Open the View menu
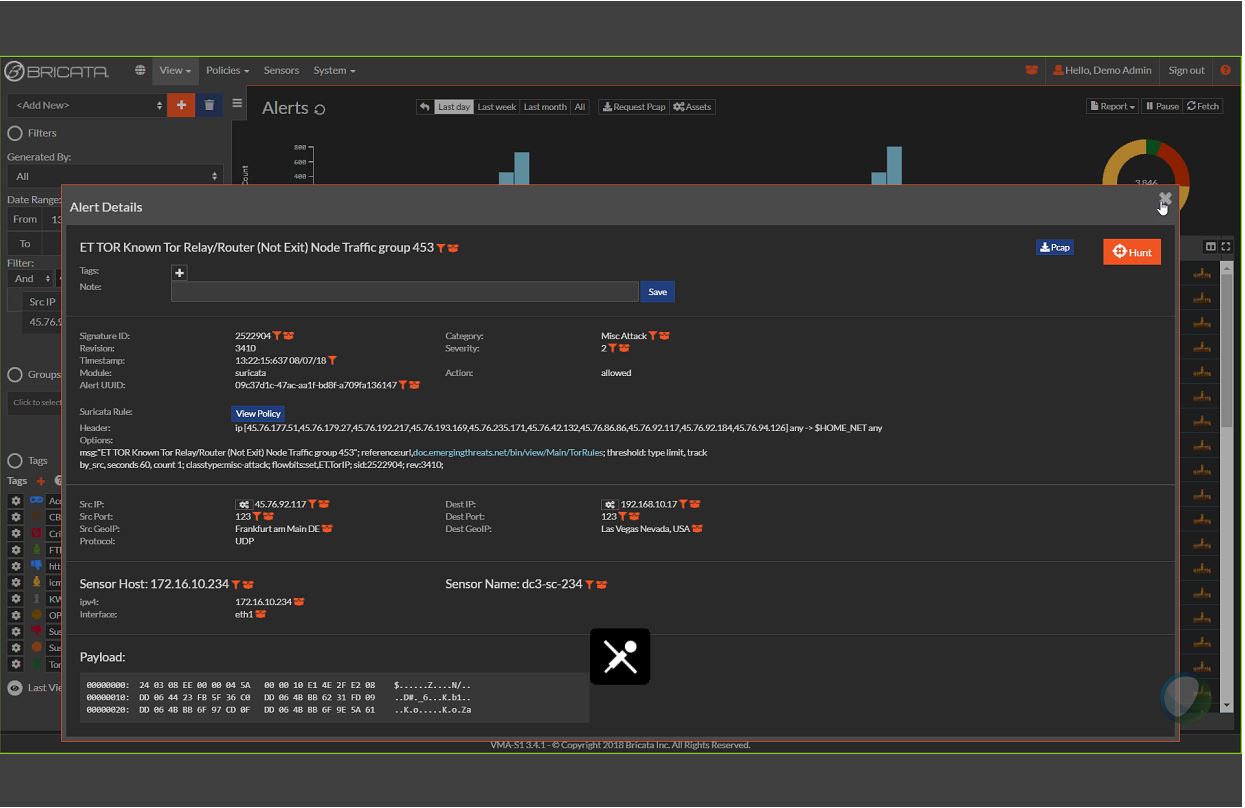Screen dimensions: 1245x808 click(x=175, y=70)
